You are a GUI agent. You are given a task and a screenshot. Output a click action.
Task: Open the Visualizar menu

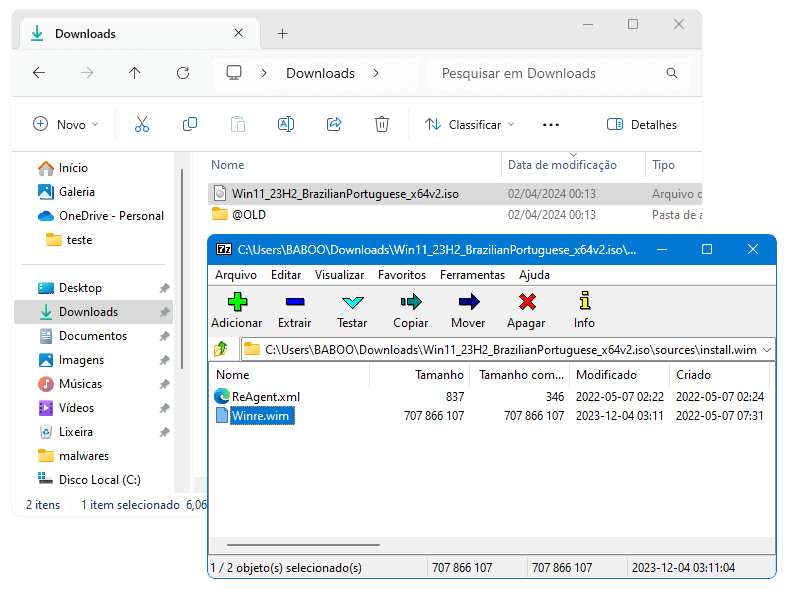click(x=339, y=275)
